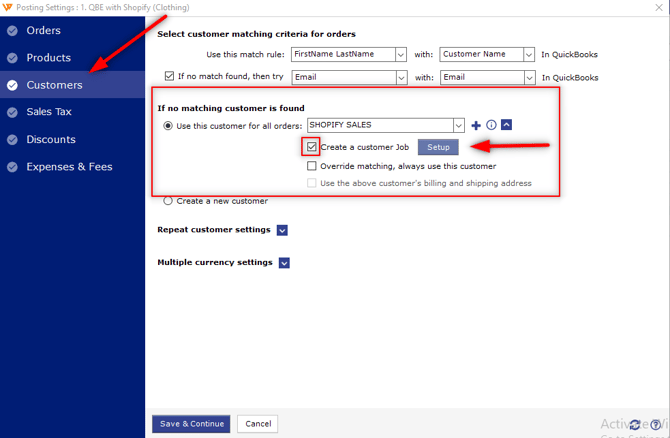The image size is (670, 438).
Task: Expand Multiple currency settings
Action: pyautogui.click(x=284, y=263)
